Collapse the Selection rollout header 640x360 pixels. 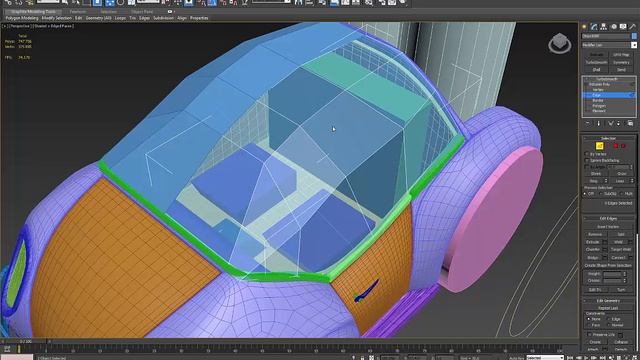pyautogui.click(x=608, y=138)
